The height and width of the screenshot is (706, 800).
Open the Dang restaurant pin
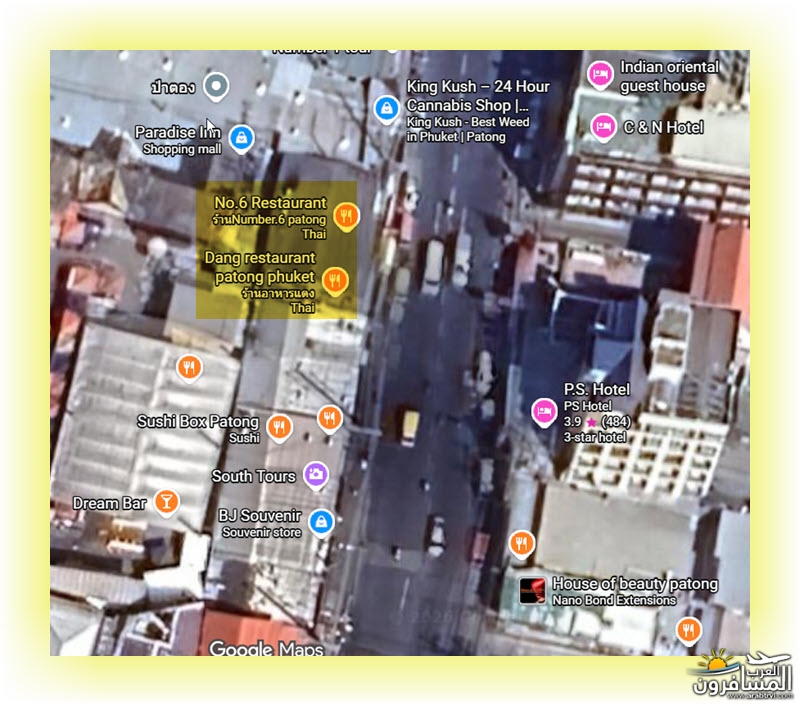point(337,280)
